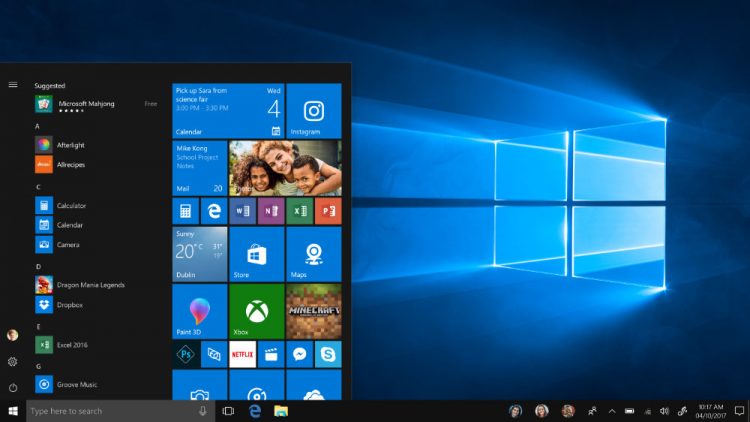Activate the Cortana microphone icon
This screenshot has width=750, height=422.
[203, 411]
